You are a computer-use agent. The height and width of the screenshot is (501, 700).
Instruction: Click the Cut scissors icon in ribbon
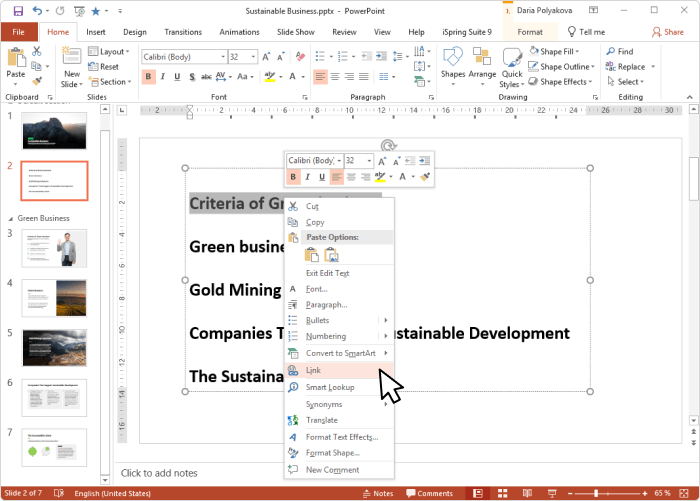37,51
